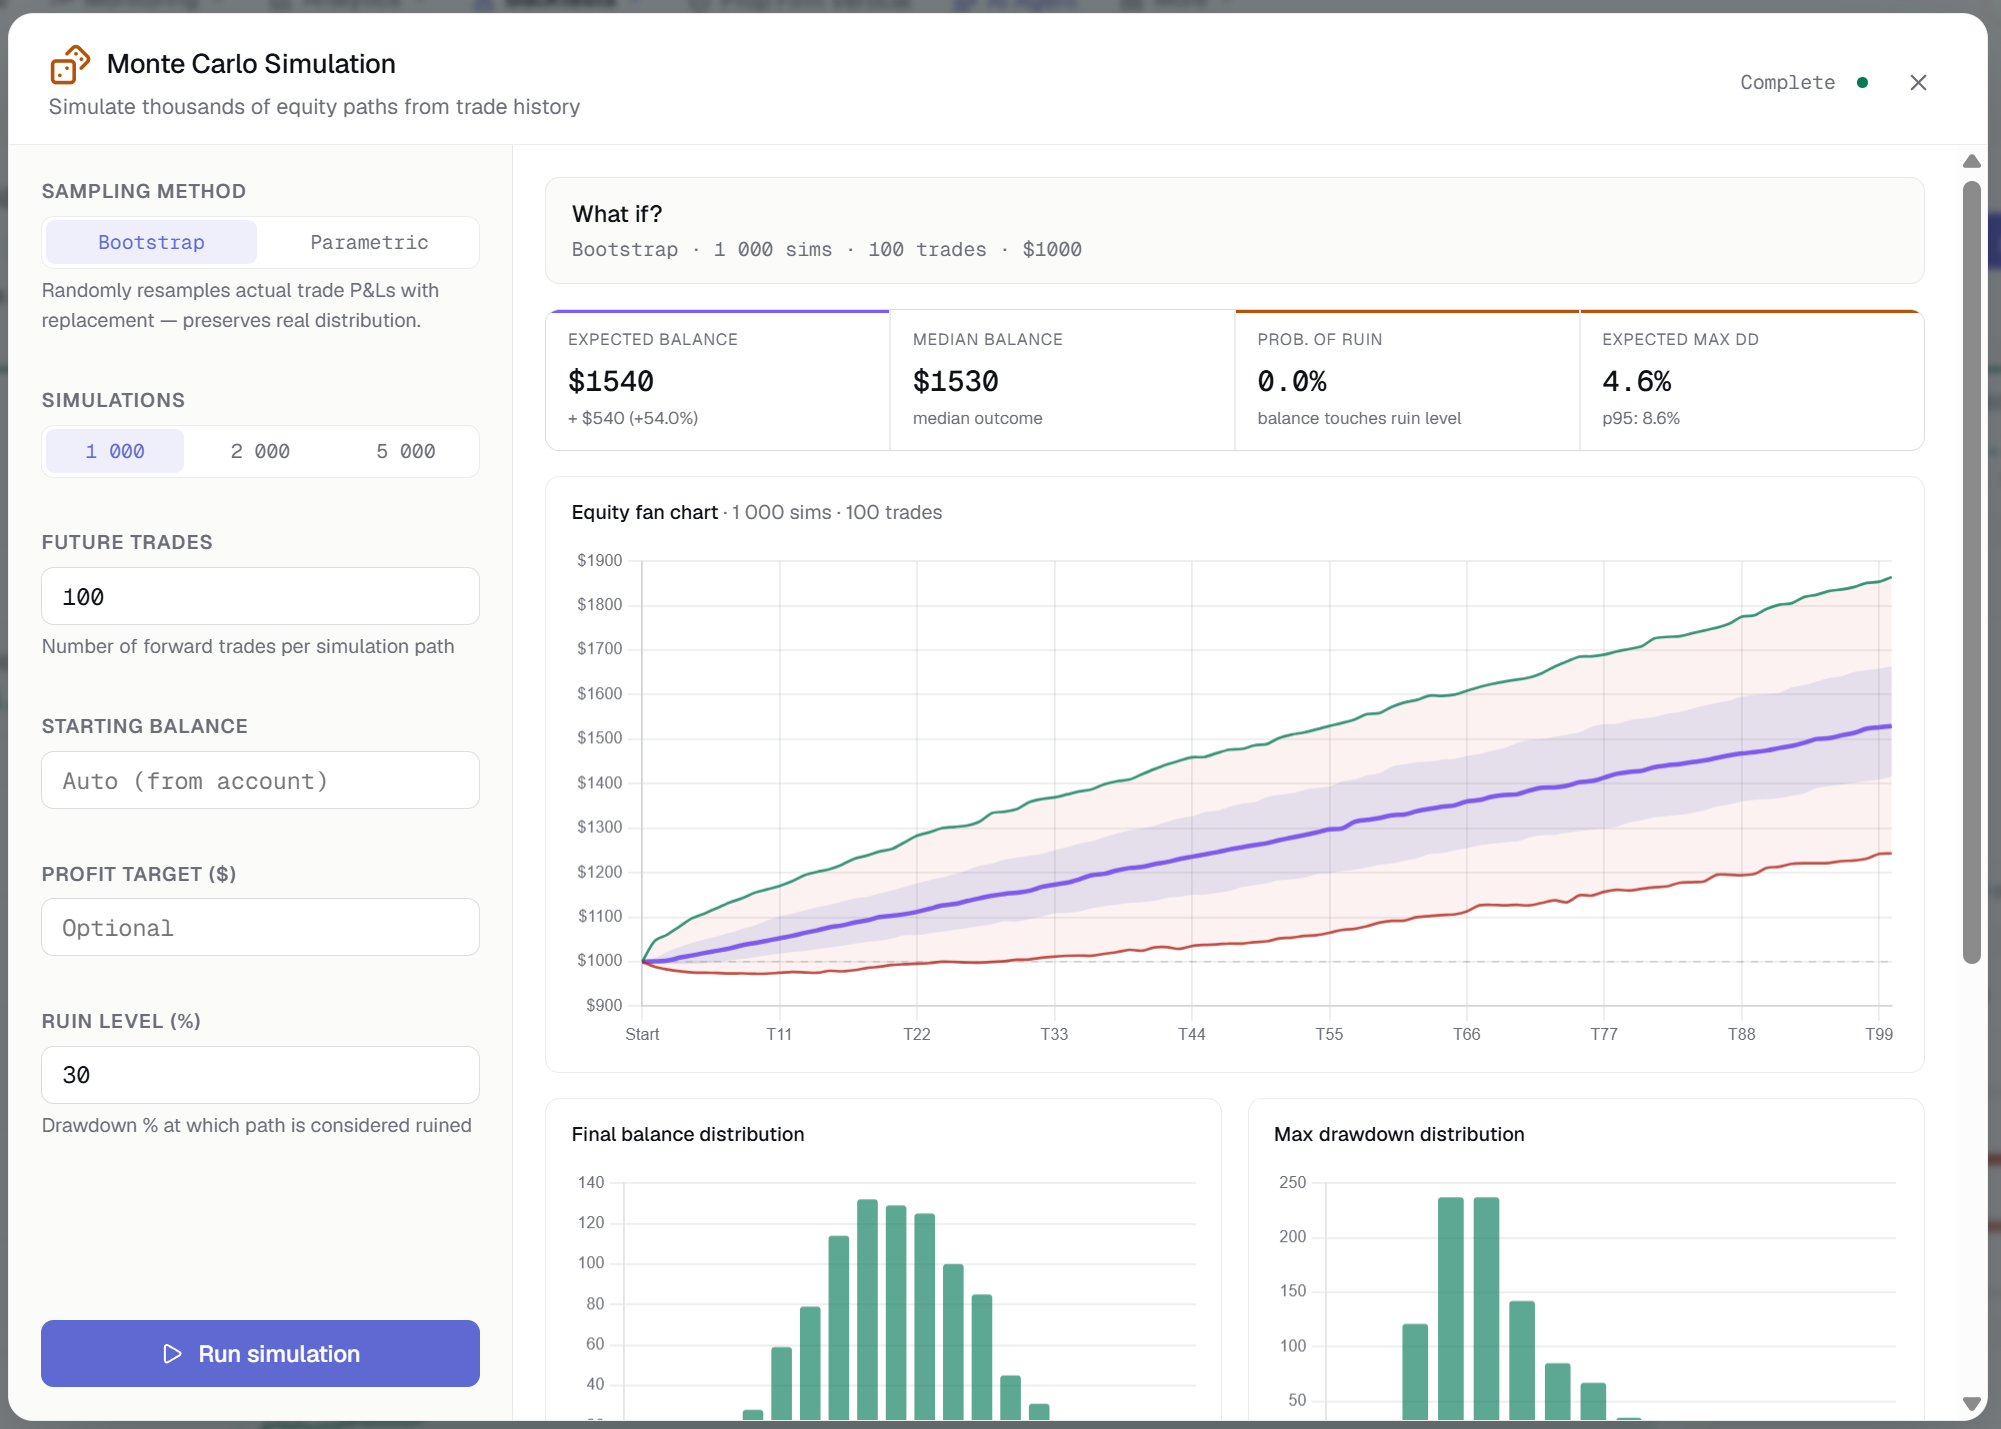
Task: Click the Monte Carlo dice icon
Action: point(70,64)
